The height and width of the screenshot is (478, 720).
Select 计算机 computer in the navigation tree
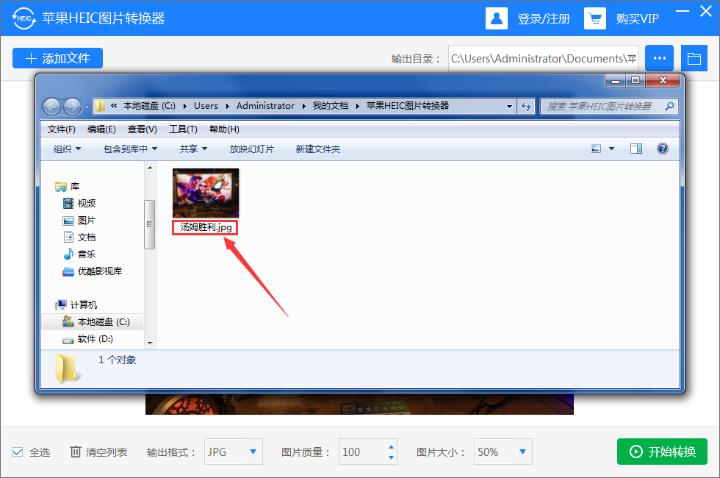[x=76, y=305]
